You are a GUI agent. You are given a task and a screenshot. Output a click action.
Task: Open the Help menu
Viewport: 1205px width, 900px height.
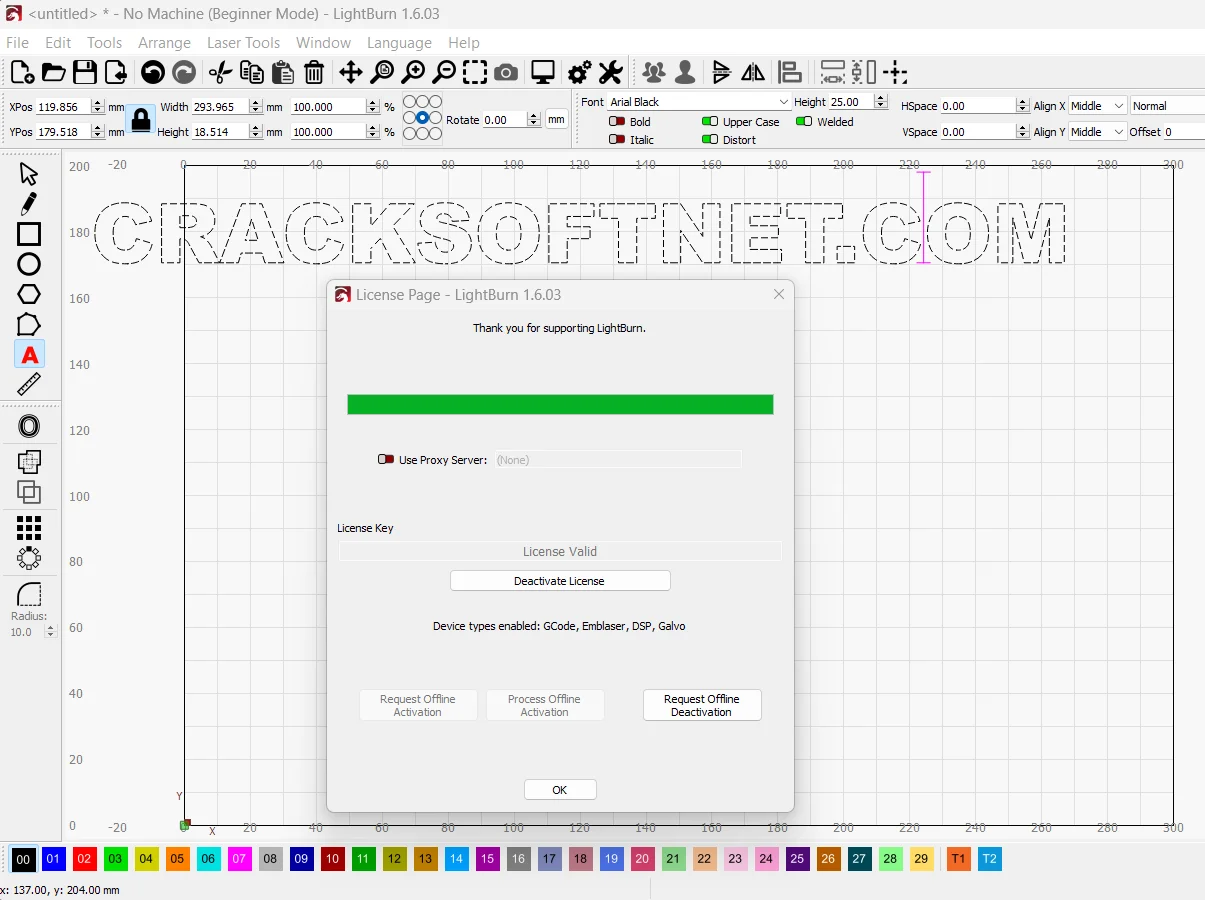pyautogui.click(x=464, y=43)
